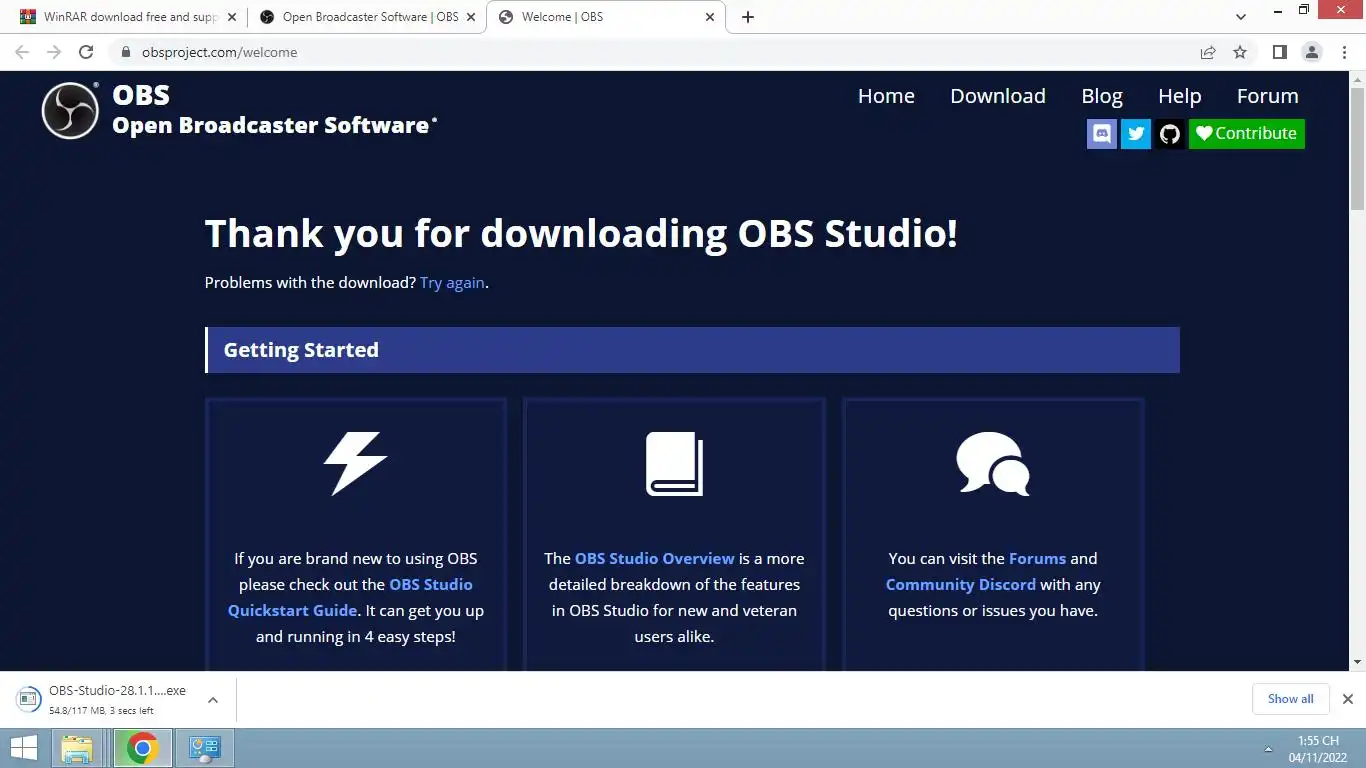Screen dimensions: 1366x768
Task: Toggle the browser side panel icon
Action: pyautogui.click(x=1279, y=52)
